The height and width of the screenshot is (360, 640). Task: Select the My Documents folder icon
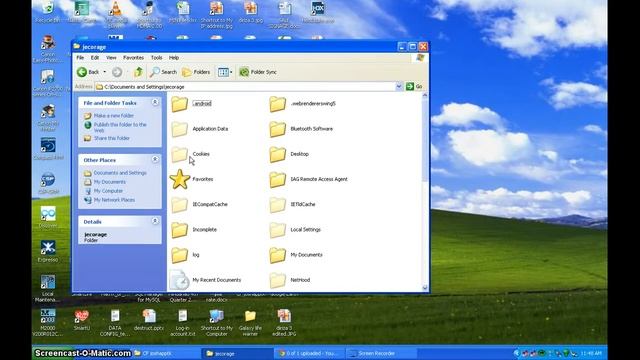[x=278, y=255]
